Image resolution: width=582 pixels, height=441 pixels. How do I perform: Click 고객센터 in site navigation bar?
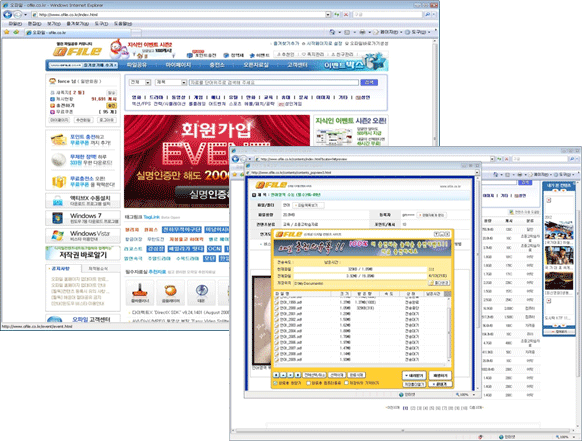point(297,65)
